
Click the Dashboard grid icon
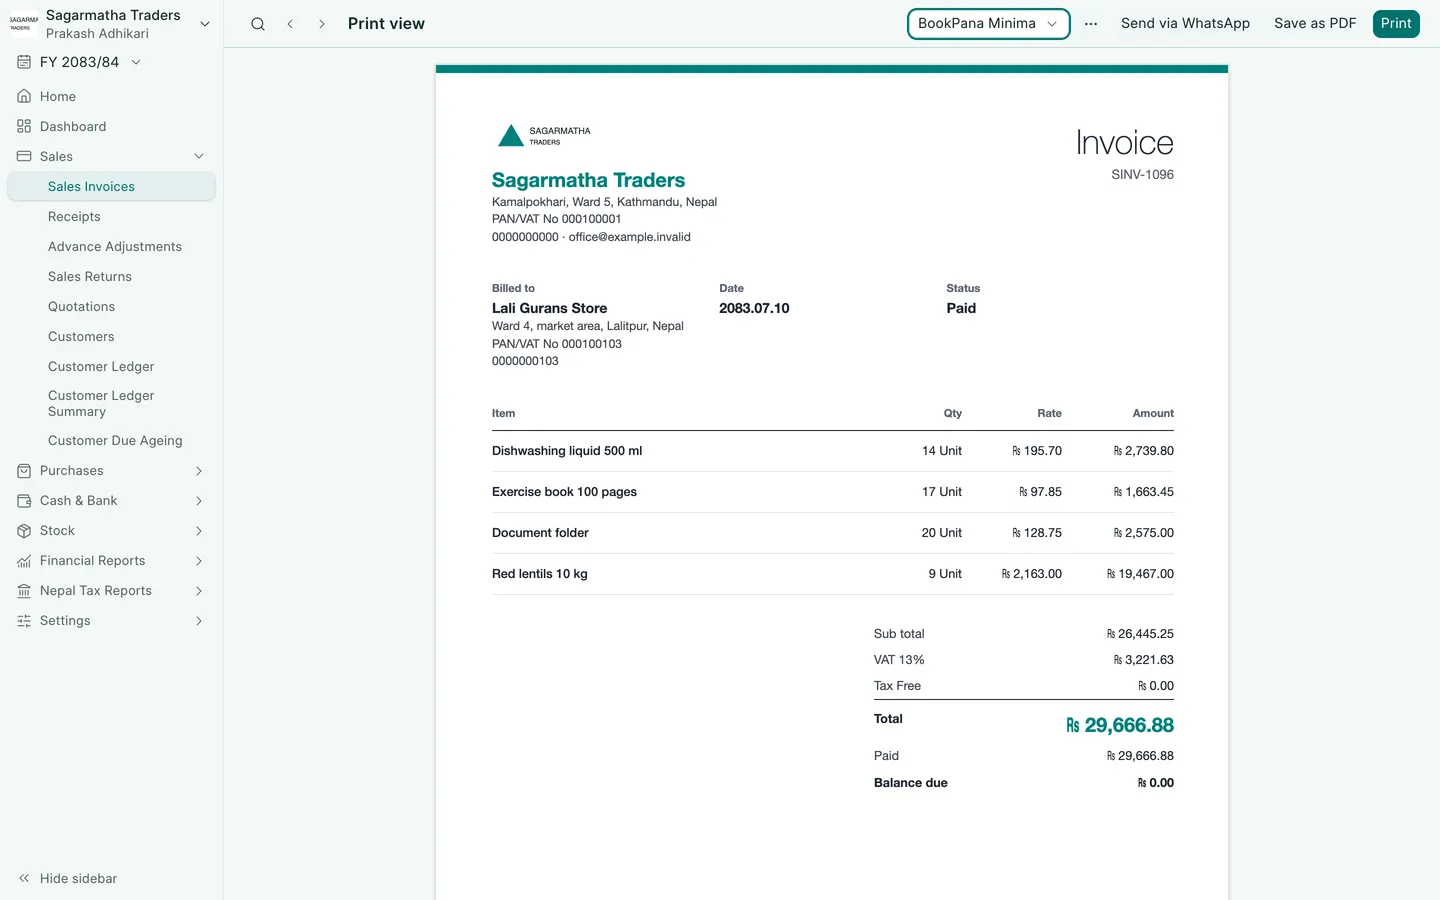(24, 127)
